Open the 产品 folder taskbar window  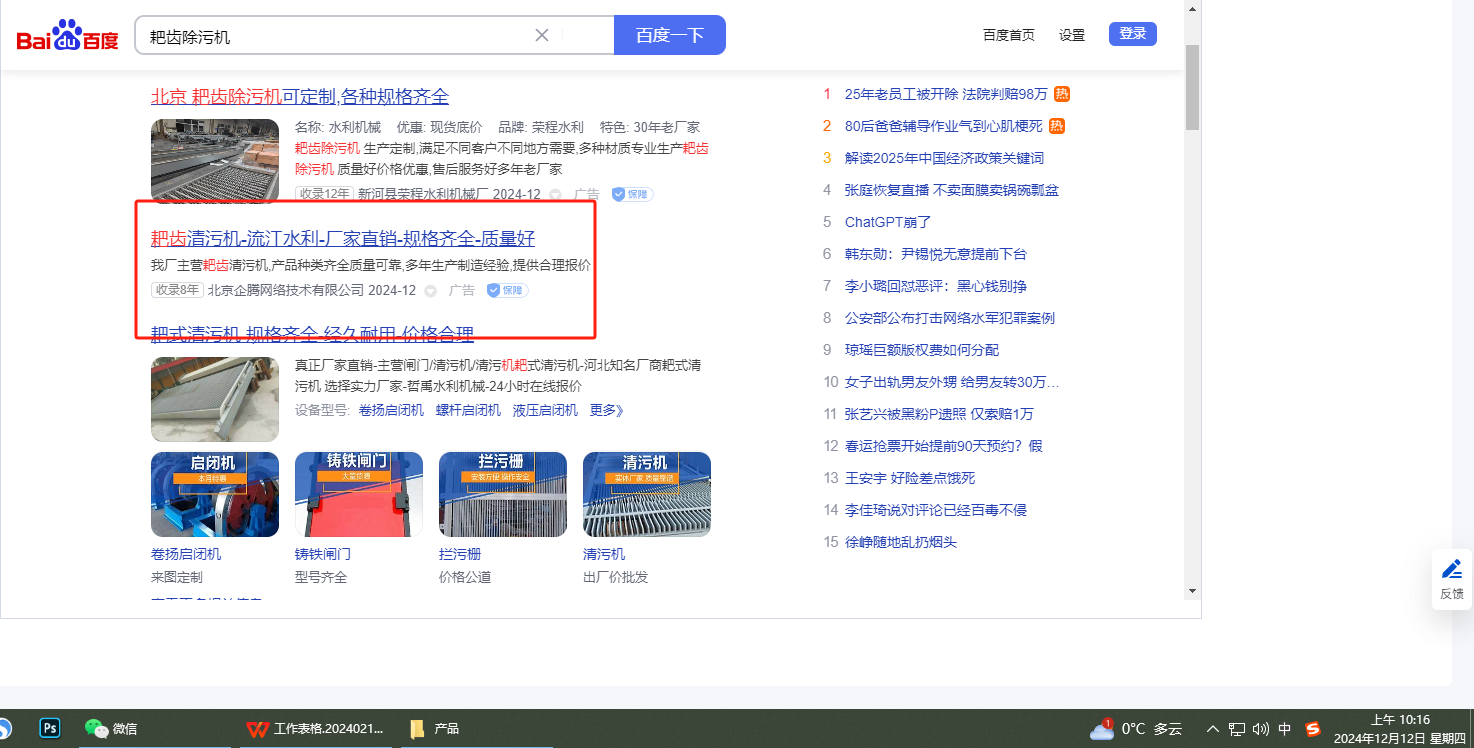434,728
